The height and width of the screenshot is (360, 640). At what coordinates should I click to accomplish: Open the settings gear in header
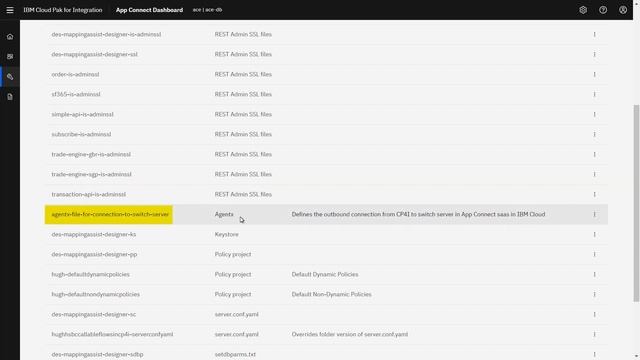583,10
